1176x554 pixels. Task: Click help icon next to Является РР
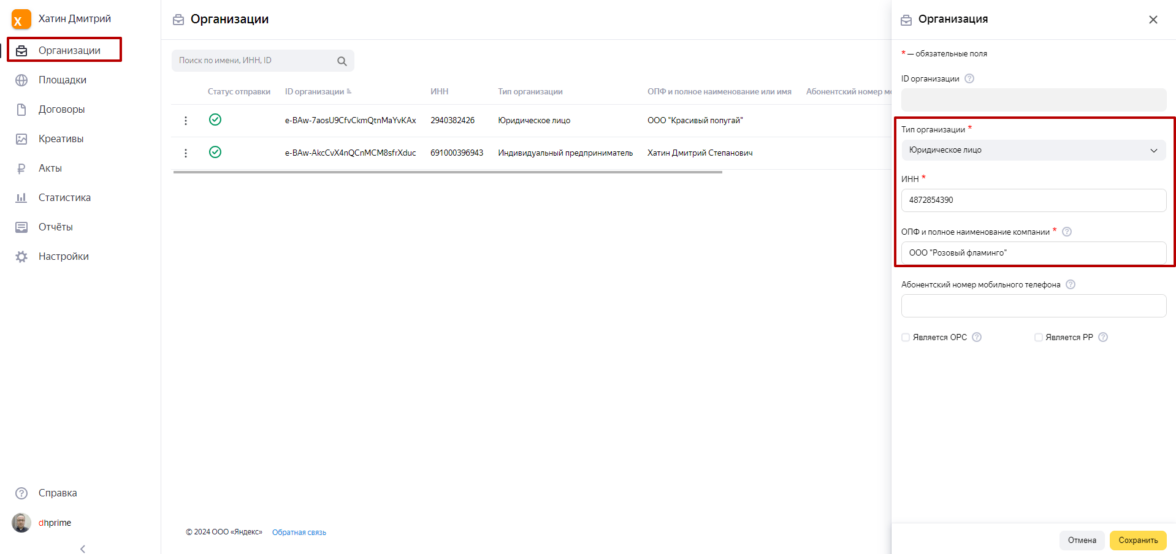(x=1103, y=338)
